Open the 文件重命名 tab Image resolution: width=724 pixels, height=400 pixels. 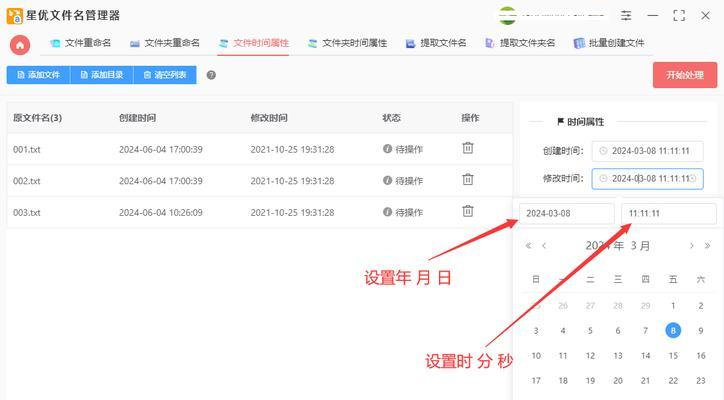(x=81, y=43)
